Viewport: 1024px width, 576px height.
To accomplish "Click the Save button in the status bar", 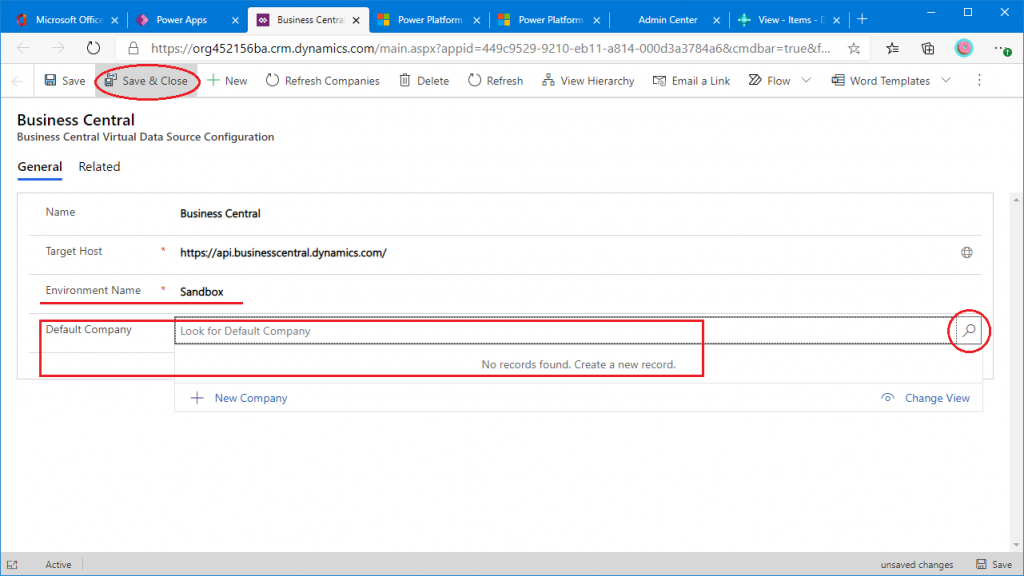I will (x=994, y=564).
